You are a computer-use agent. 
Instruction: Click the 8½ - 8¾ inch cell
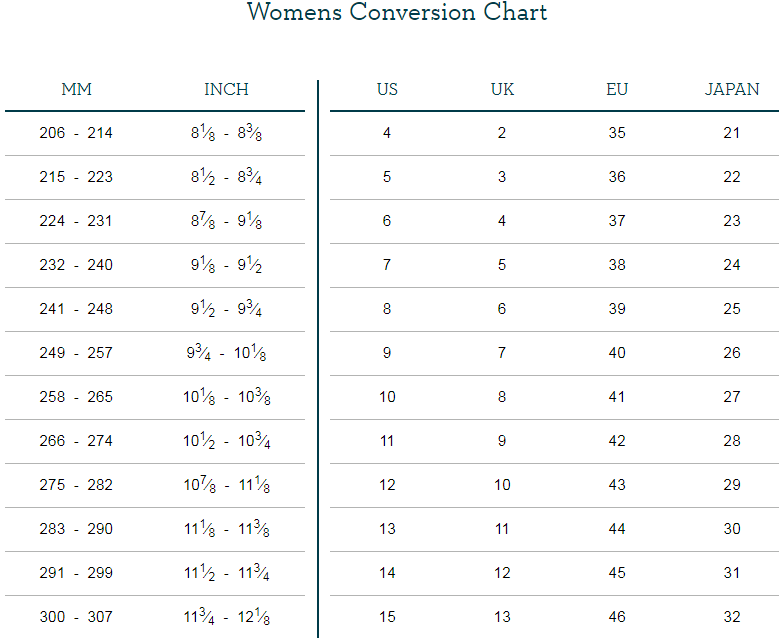point(227,178)
